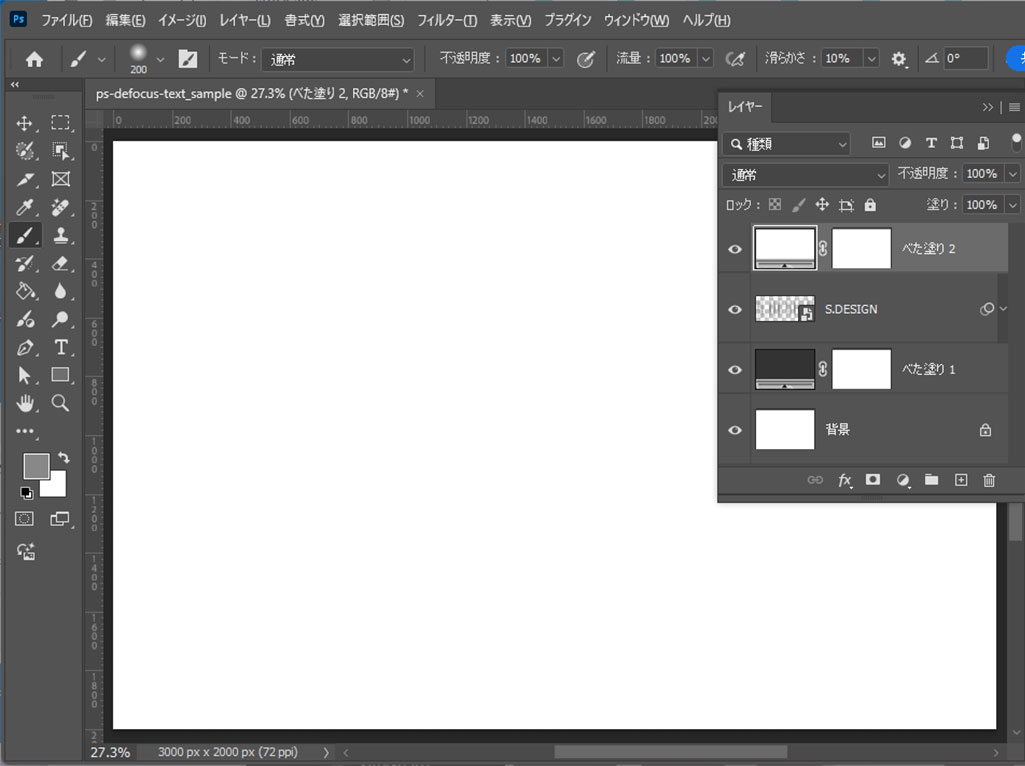Open the イメージ(I) menu

click(x=182, y=20)
